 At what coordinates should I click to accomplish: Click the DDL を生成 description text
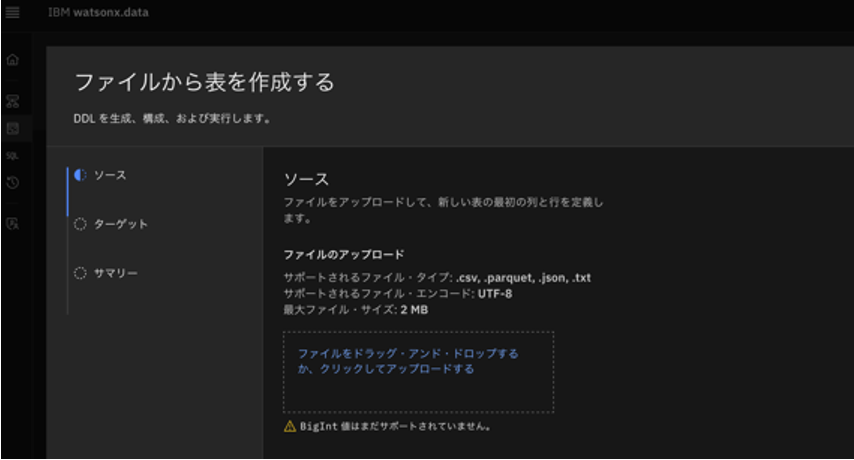pos(173,118)
